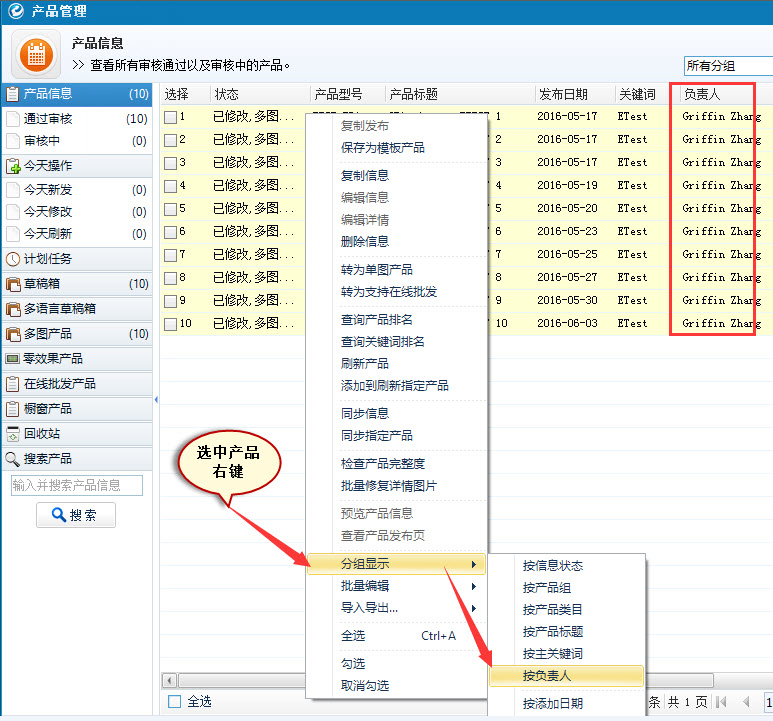Image resolution: width=773 pixels, height=721 pixels.
Task: Tick the checkbox for product row 5
Action: click(x=171, y=209)
